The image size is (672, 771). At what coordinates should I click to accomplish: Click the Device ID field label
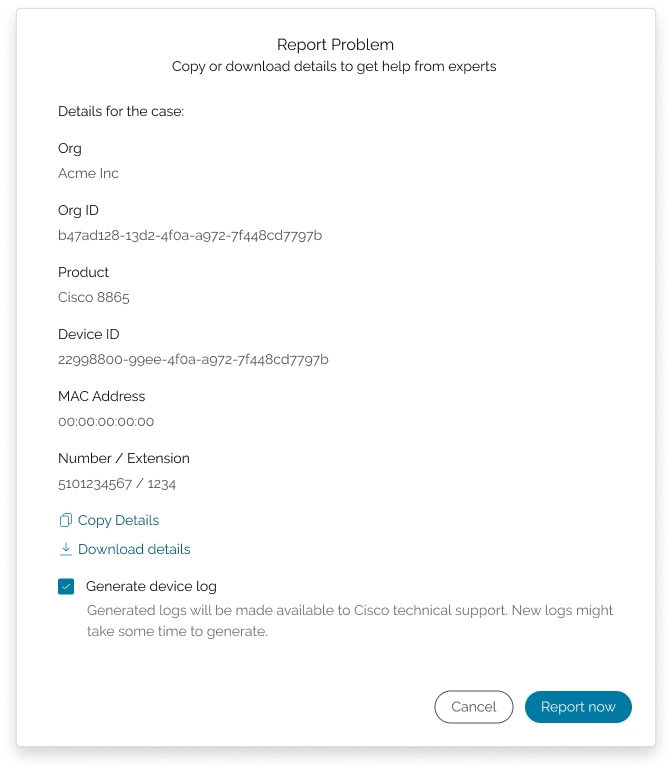[88, 335]
